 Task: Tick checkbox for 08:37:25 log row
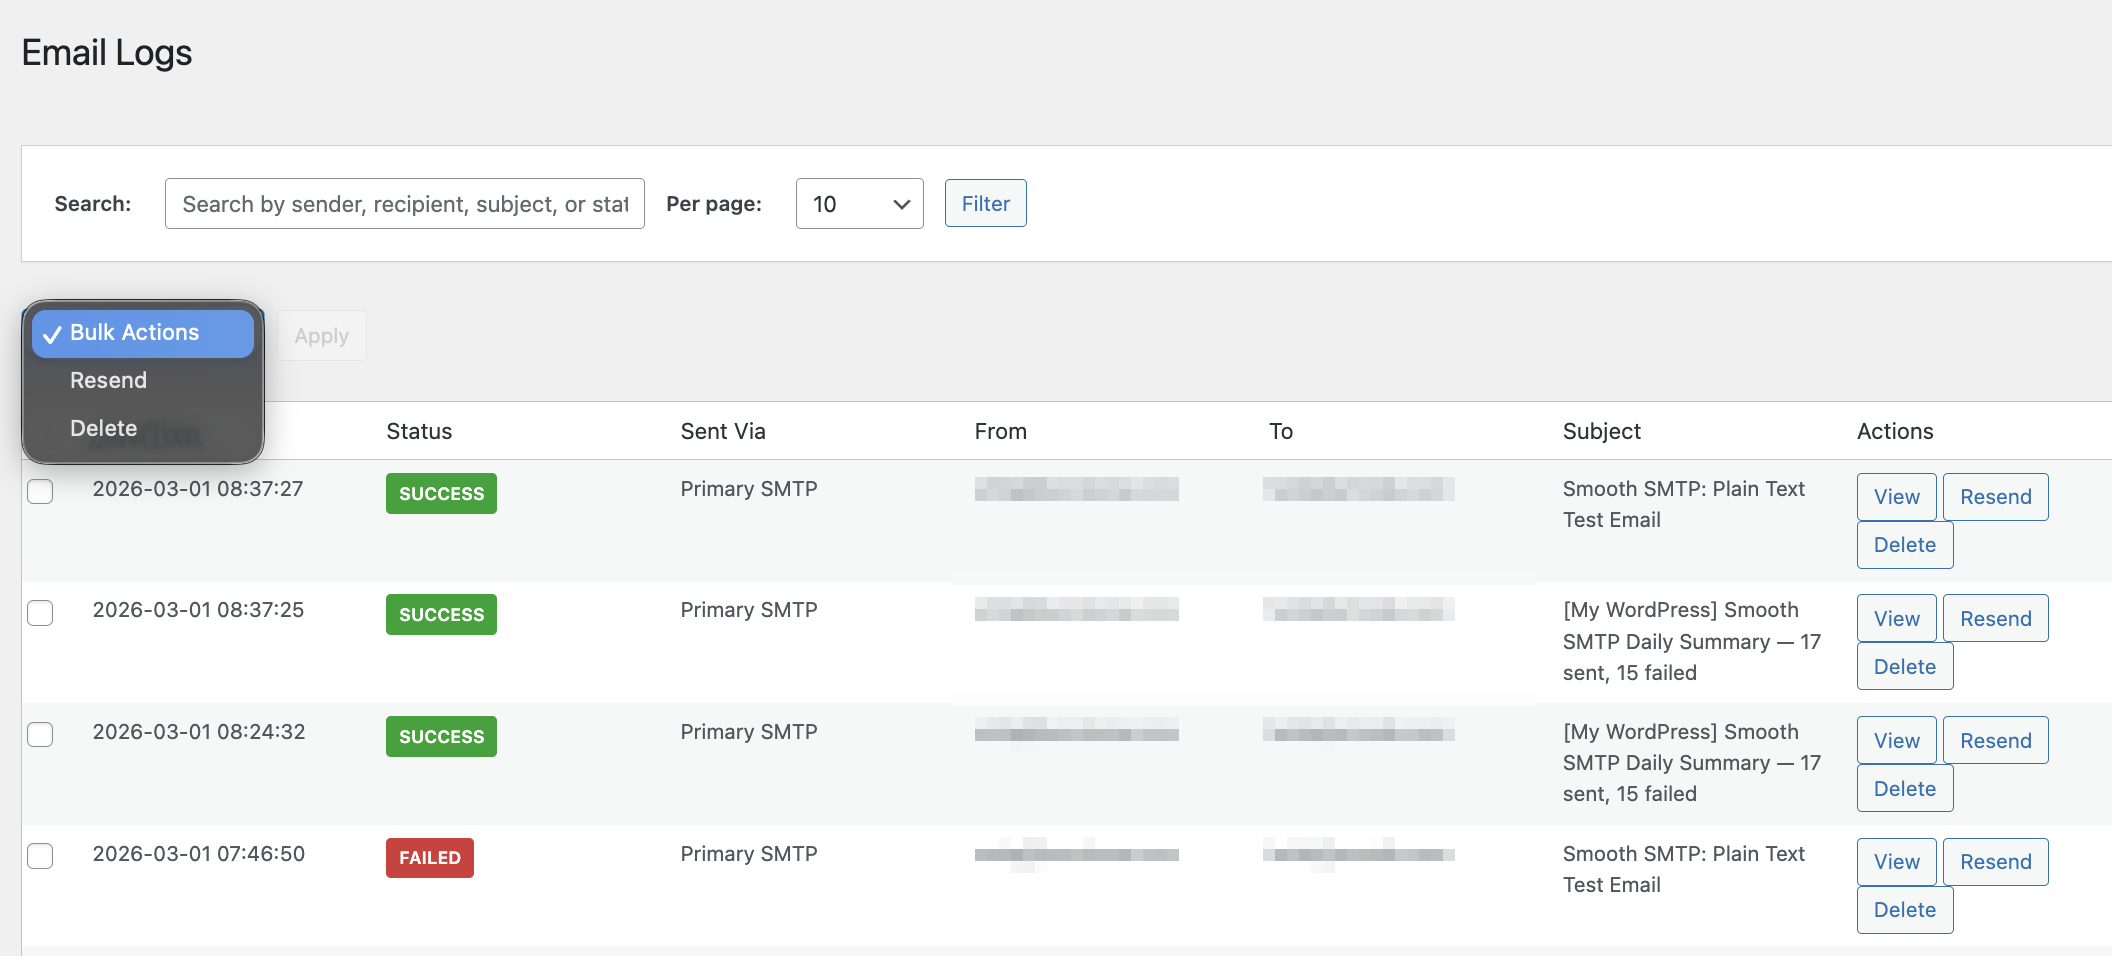pos(40,613)
